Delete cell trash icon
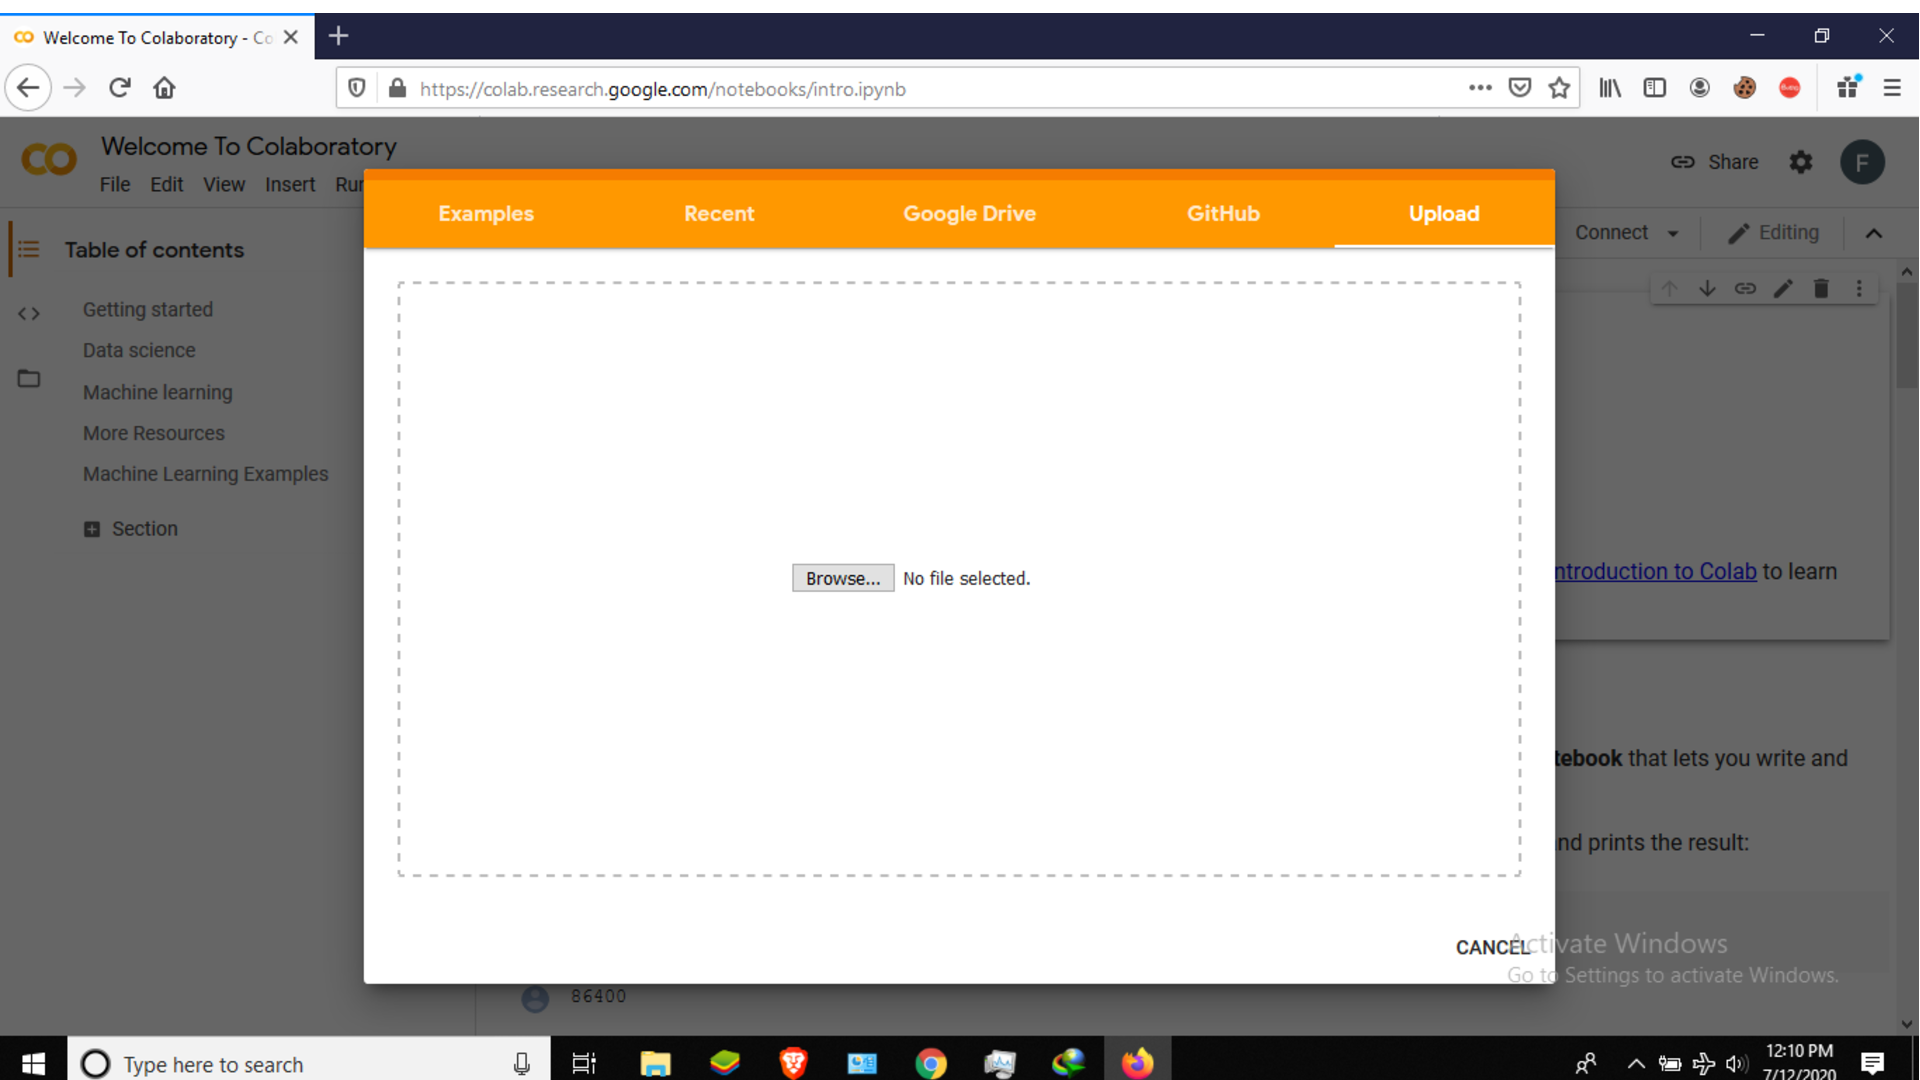This screenshot has height=1080, width=1920. click(x=1821, y=289)
